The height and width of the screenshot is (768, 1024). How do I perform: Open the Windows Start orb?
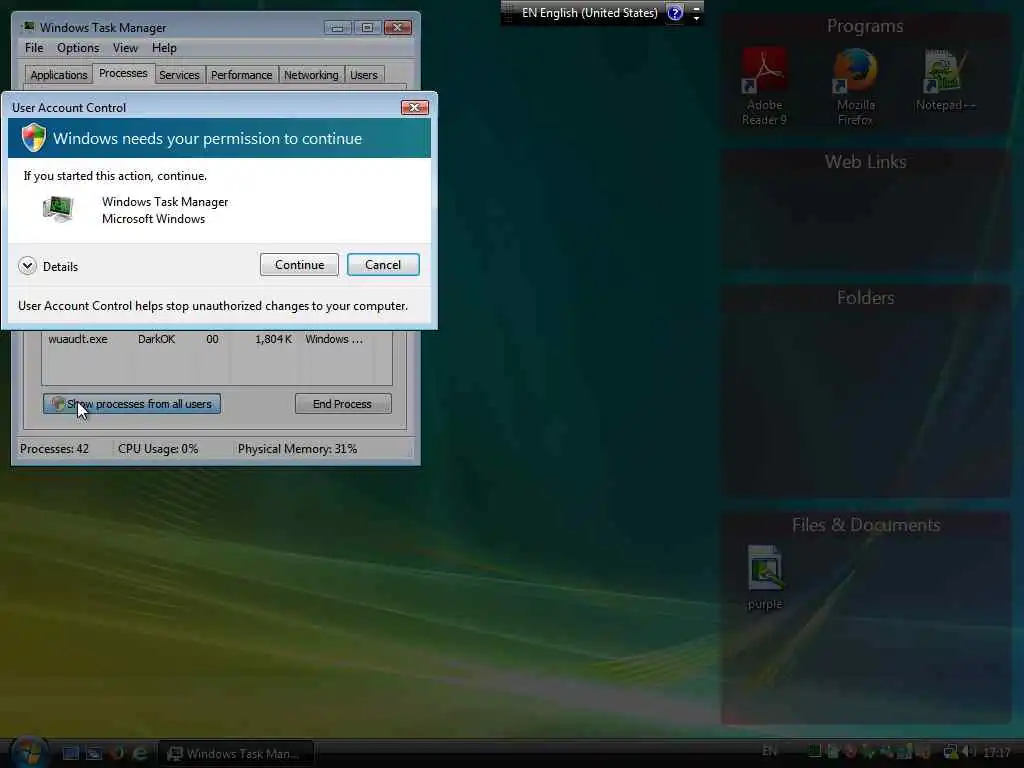coord(29,752)
